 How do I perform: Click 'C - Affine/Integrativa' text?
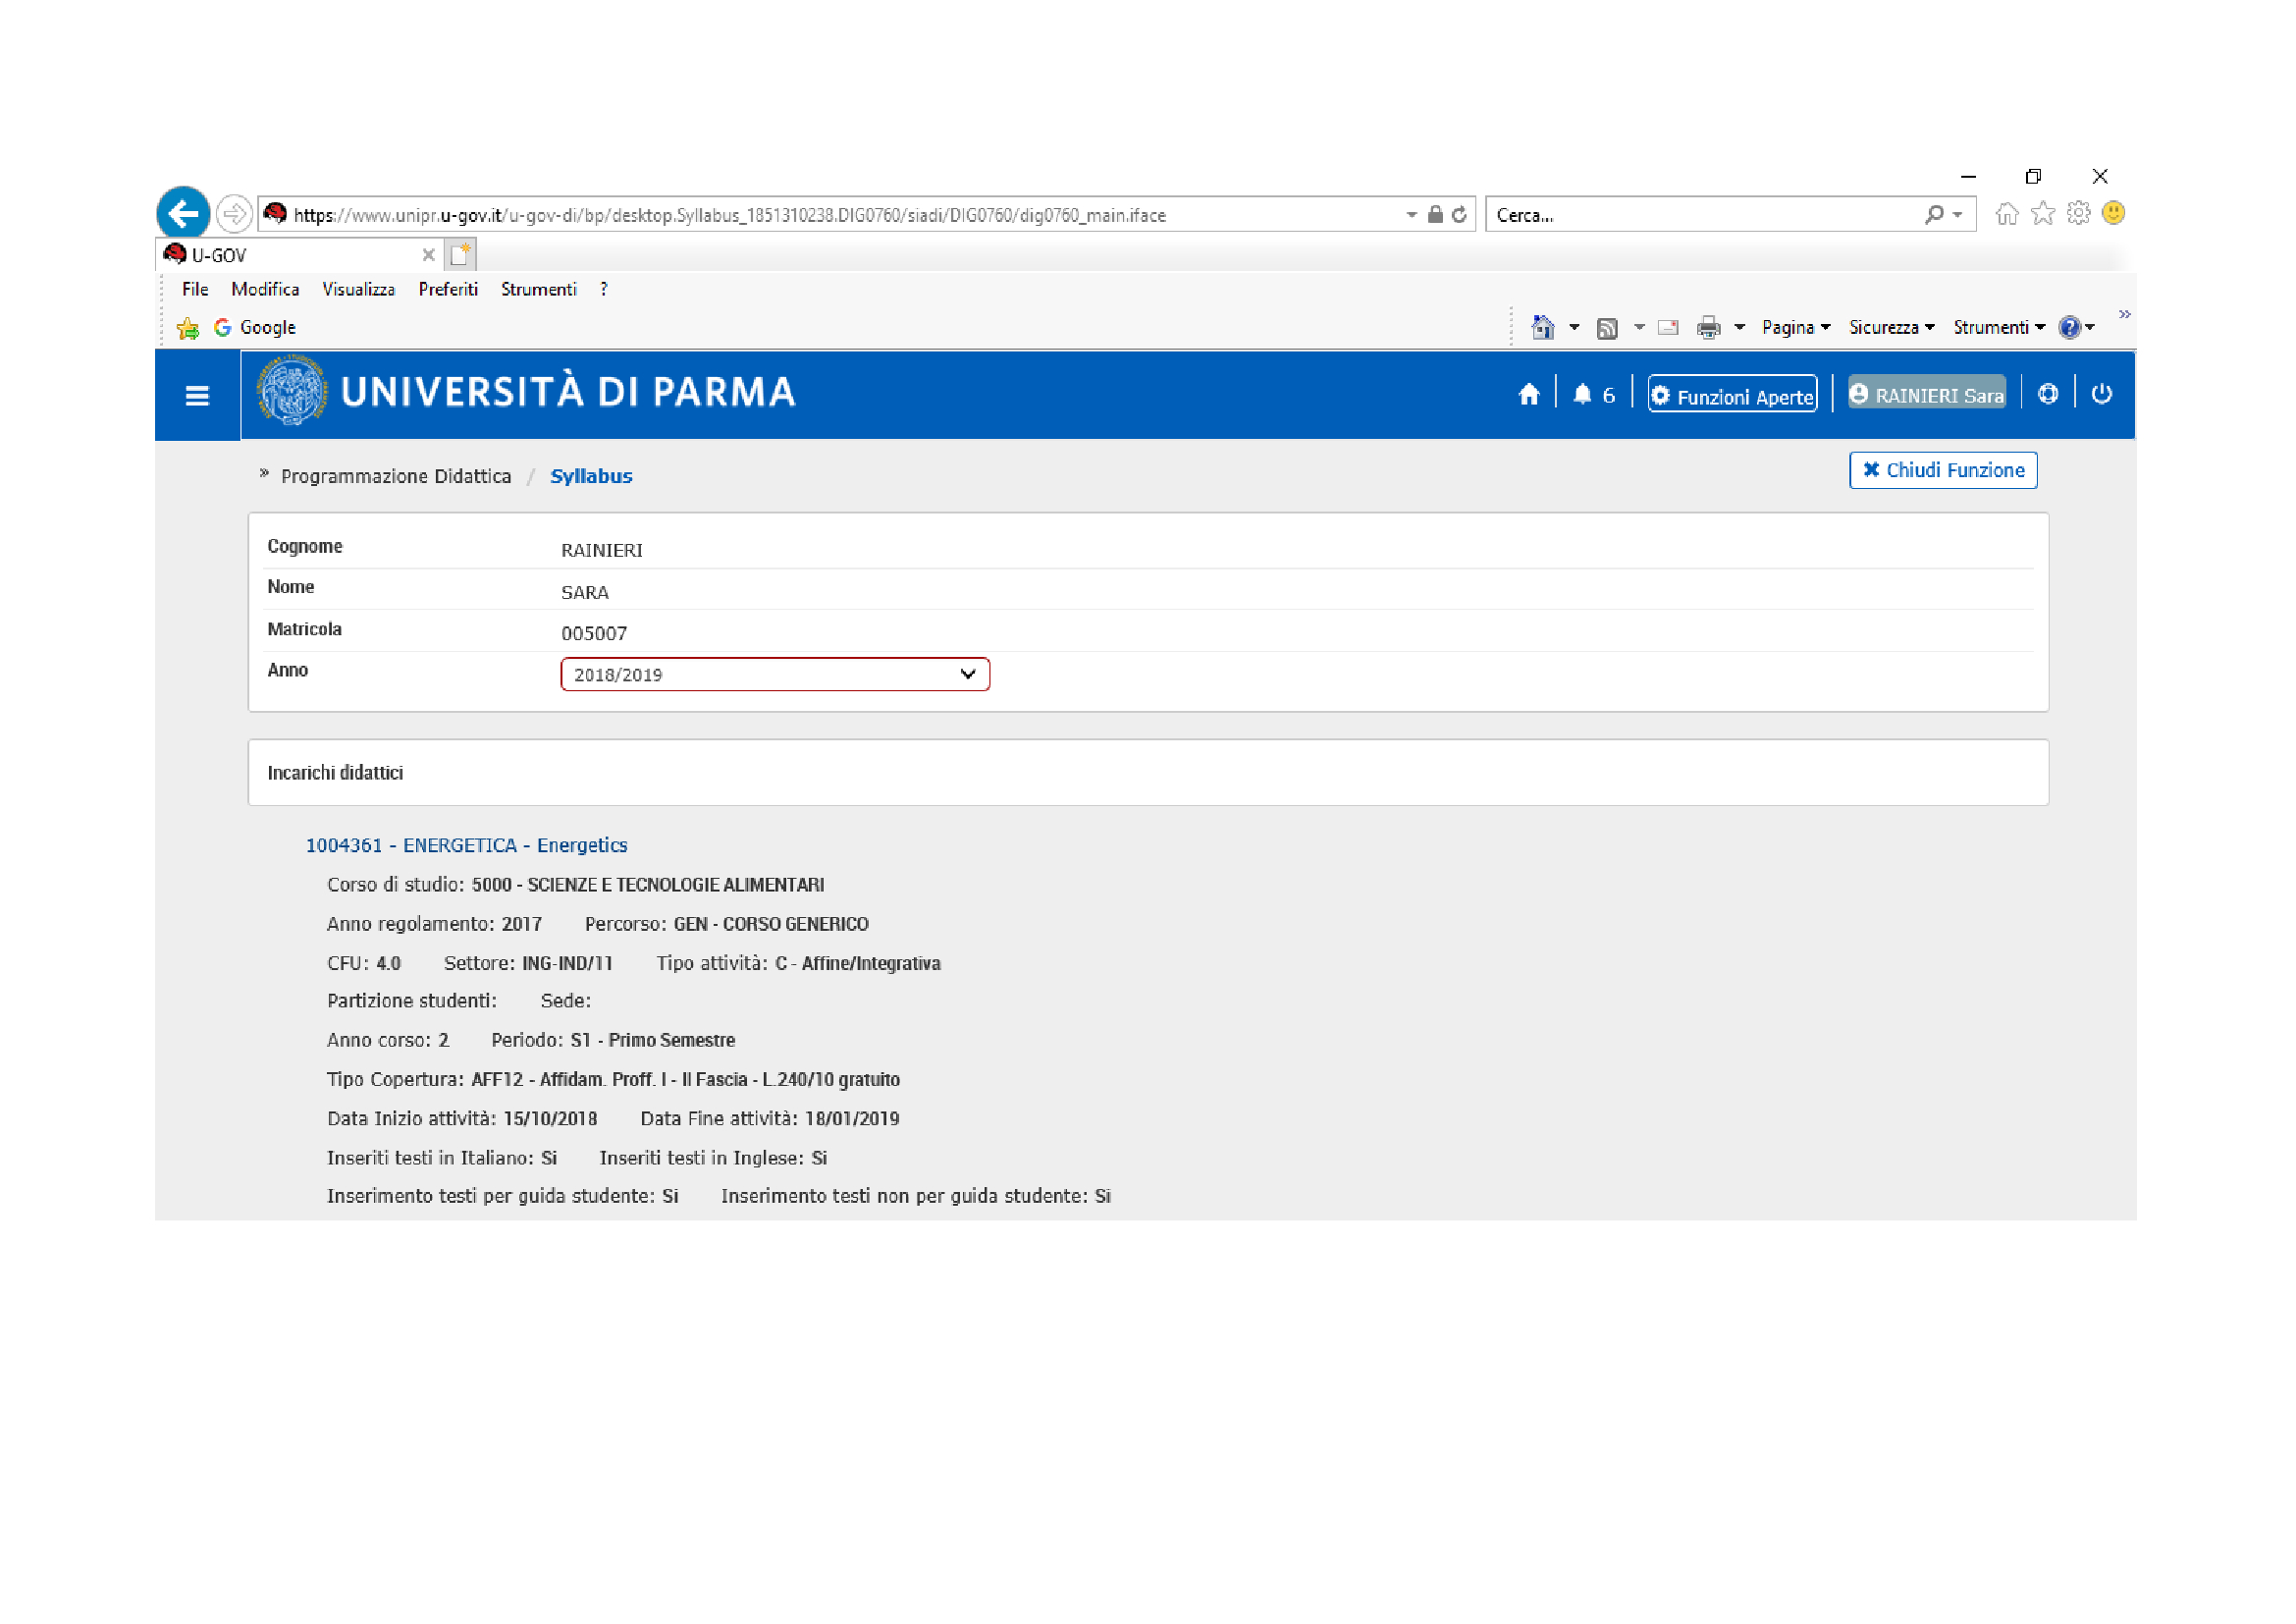(x=858, y=963)
